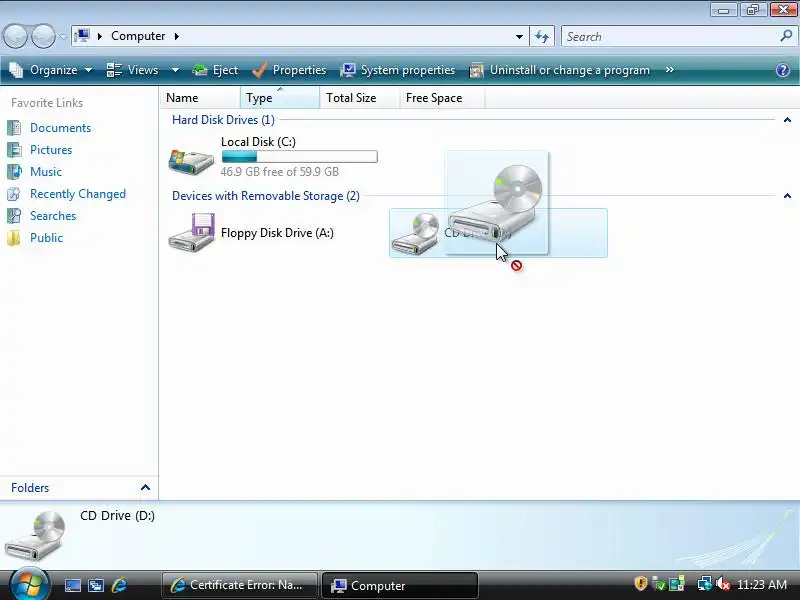
Task: Click the Documents icon in the sidebar
Action: point(14,128)
